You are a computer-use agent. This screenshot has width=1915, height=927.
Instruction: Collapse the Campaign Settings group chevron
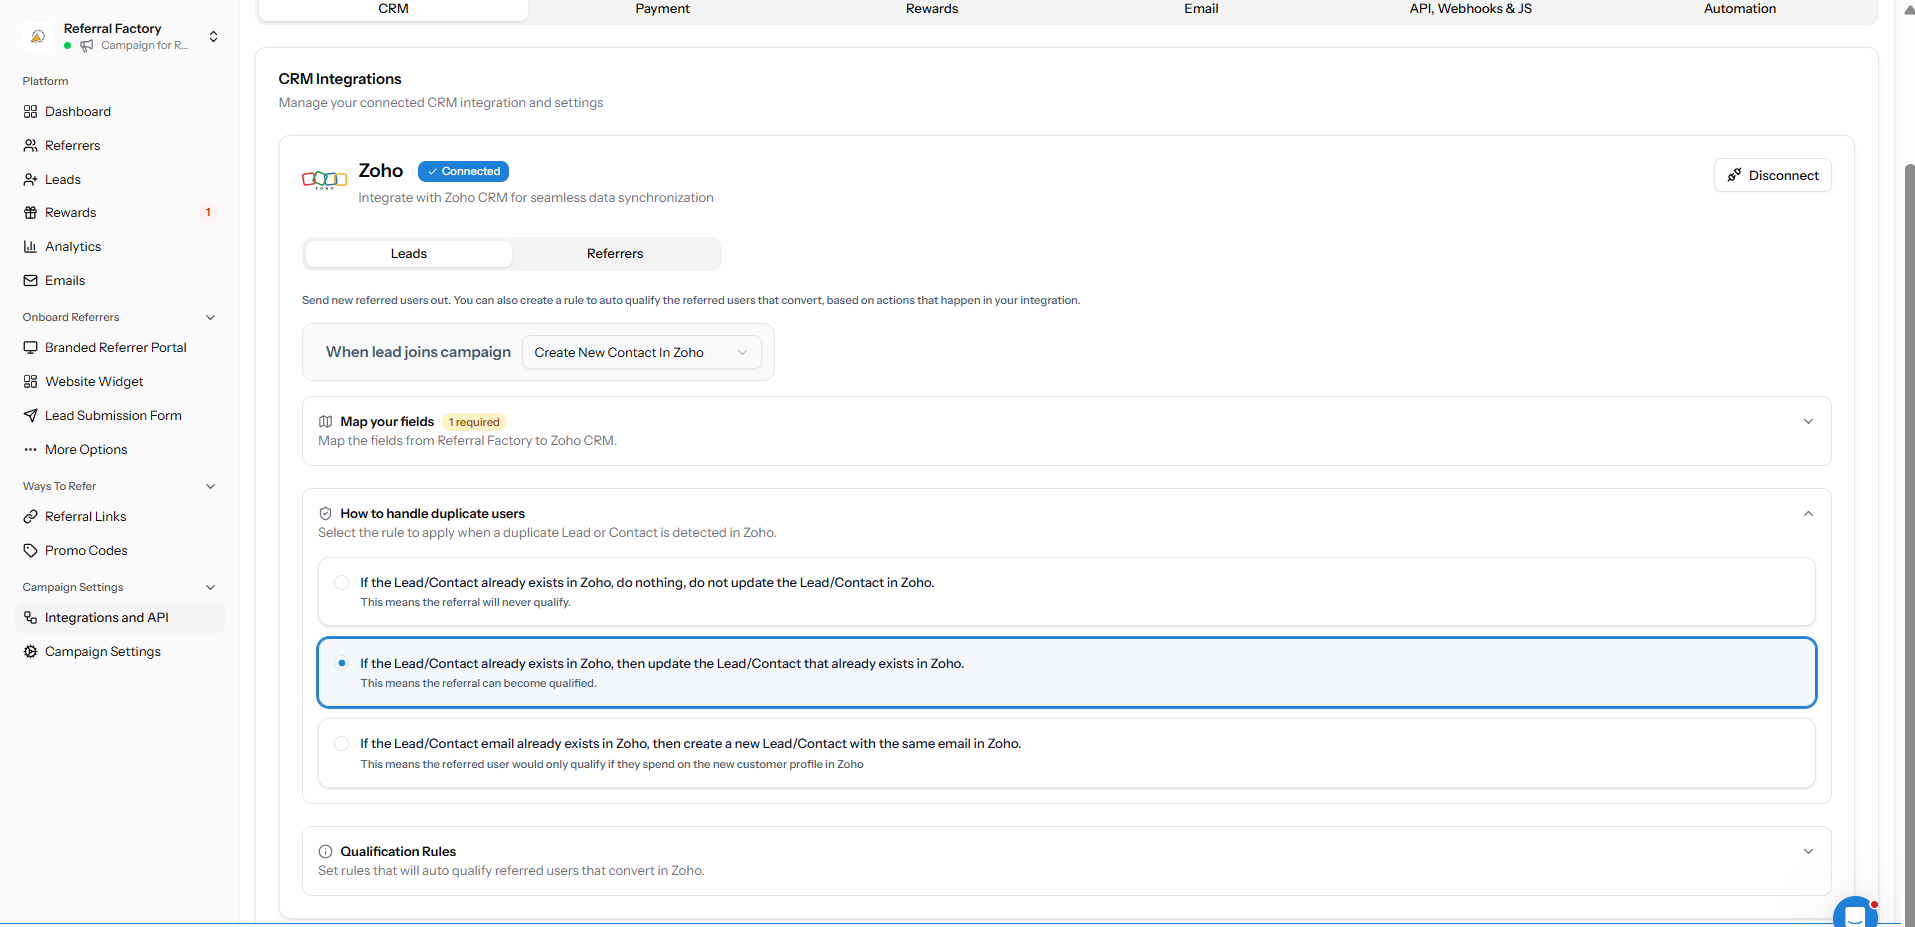point(210,588)
